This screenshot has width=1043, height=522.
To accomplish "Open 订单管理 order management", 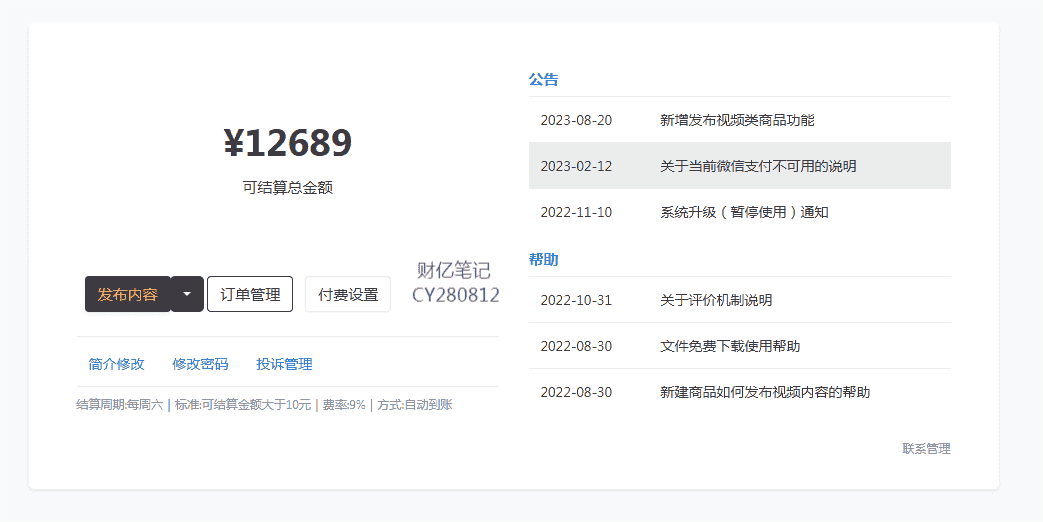I will coord(250,294).
